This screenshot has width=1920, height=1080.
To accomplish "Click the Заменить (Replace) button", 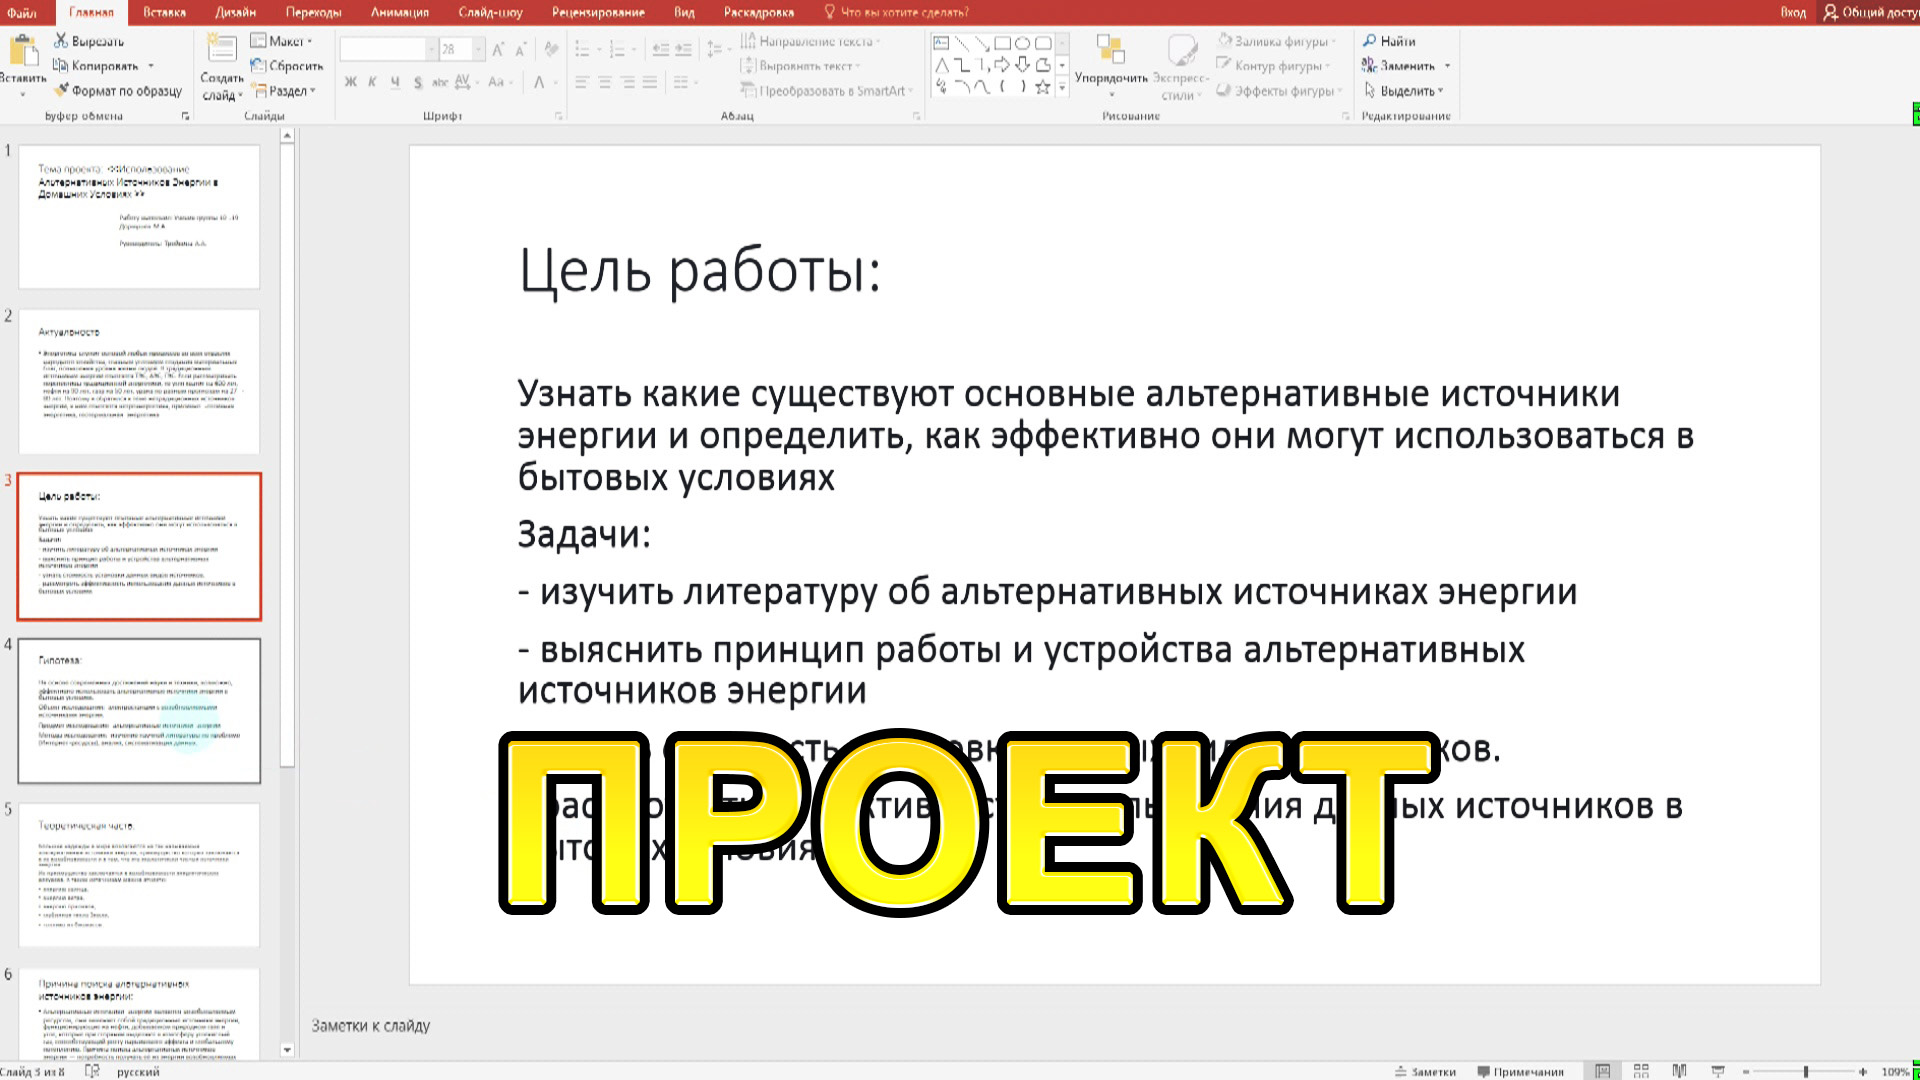I will coord(1400,65).
